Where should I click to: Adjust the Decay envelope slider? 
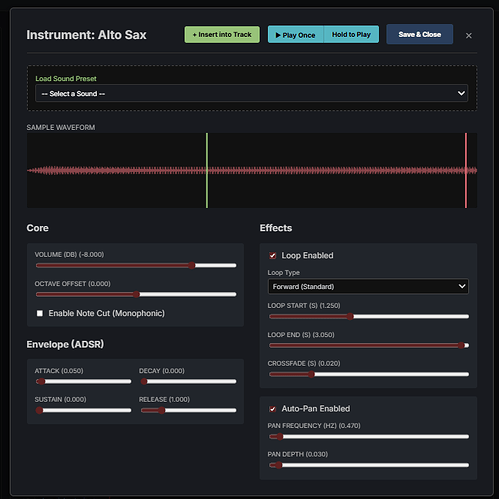(188, 381)
